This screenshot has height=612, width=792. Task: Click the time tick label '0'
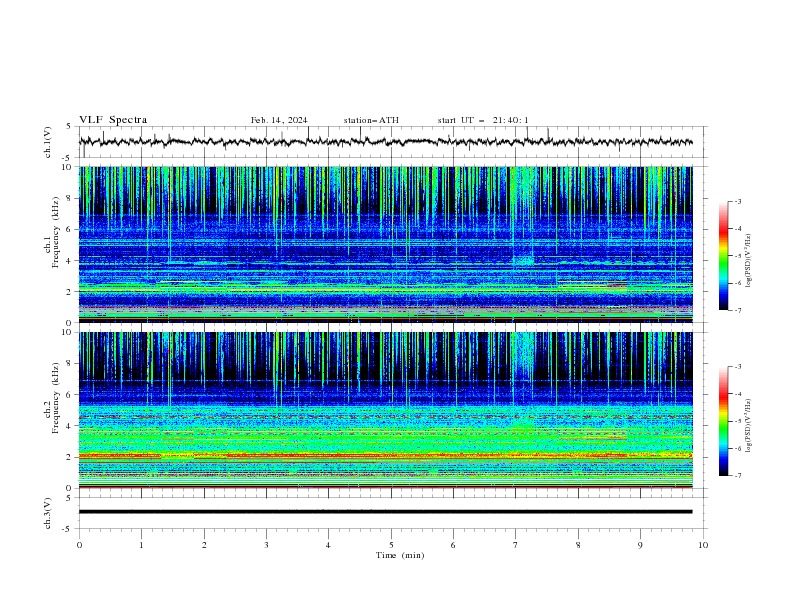(x=79, y=545)
